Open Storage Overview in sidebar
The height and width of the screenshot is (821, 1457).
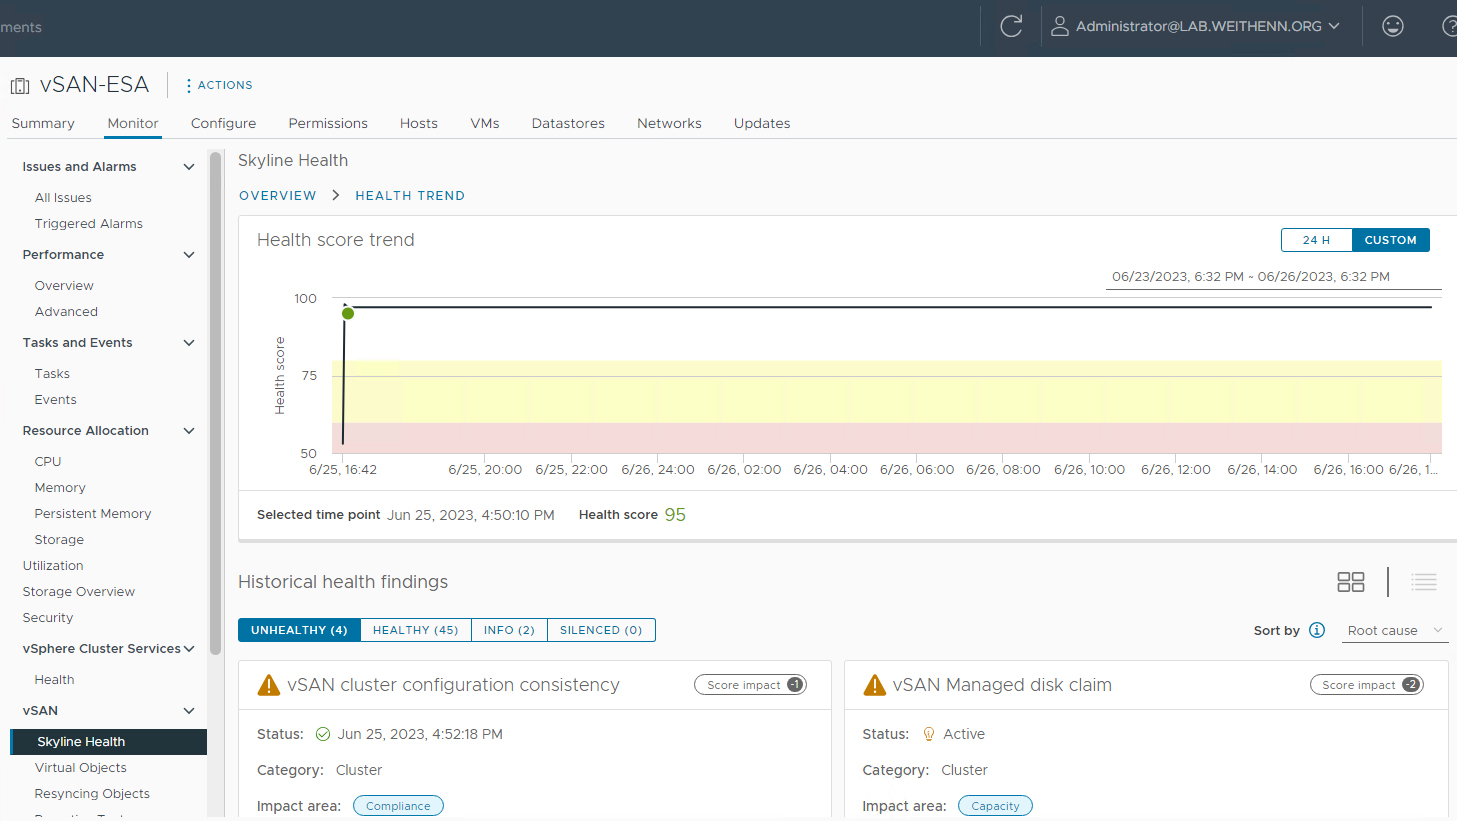[x=79, y=592]
